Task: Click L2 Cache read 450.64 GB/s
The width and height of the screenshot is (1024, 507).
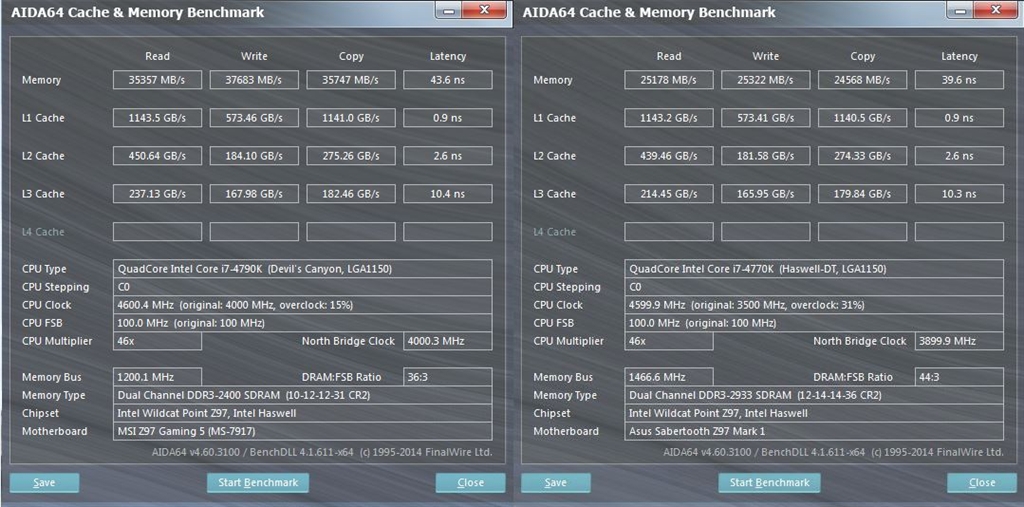Action: pyautogui.click(x=157, y=155)
